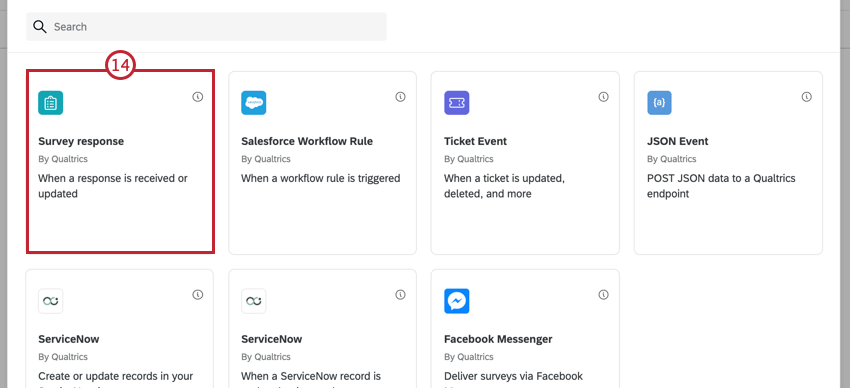Open info icon on Facebook Messenger card
The image size is (850, 388).
click(x=603, y=295)
